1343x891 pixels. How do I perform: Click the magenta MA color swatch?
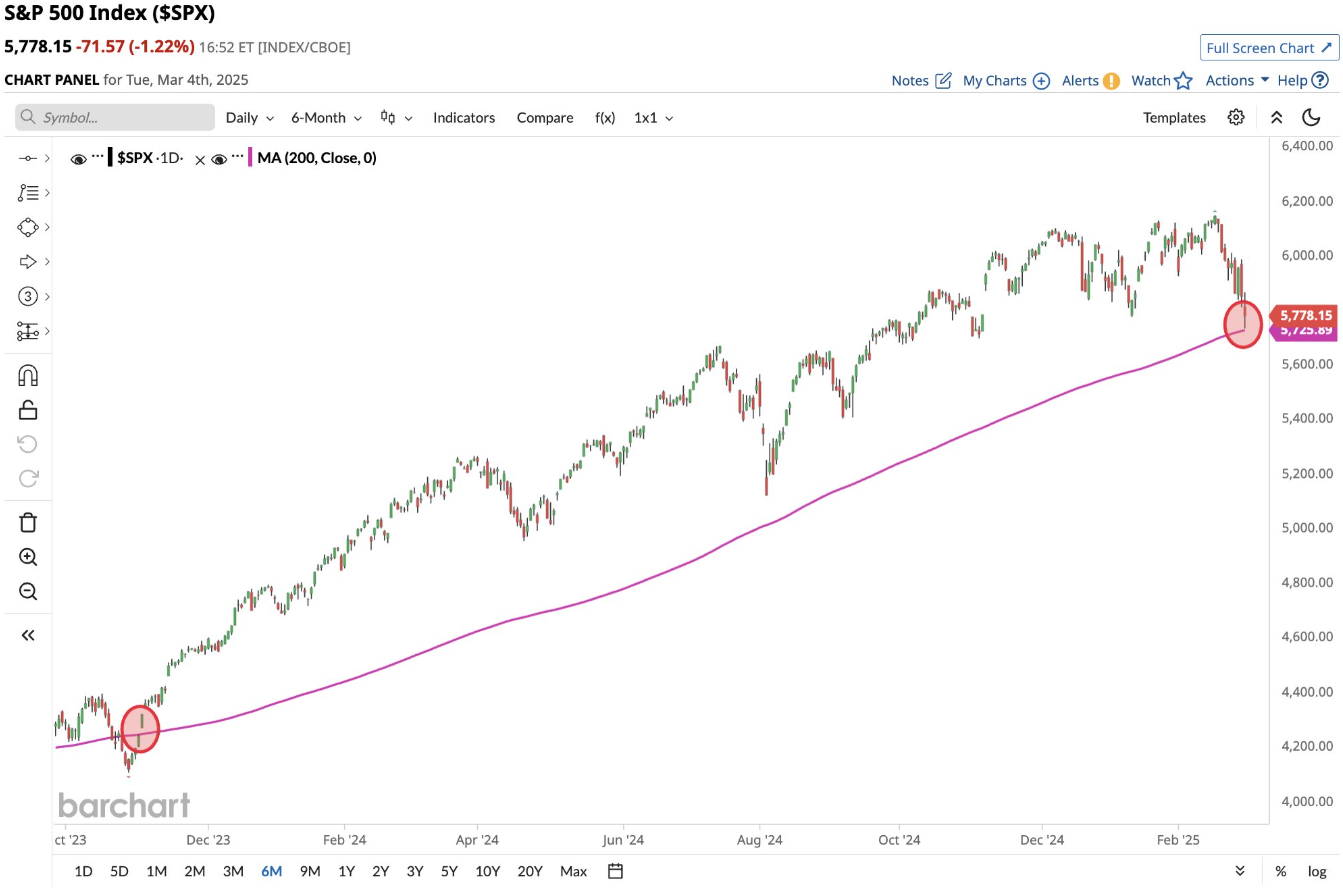pos(249,158)
